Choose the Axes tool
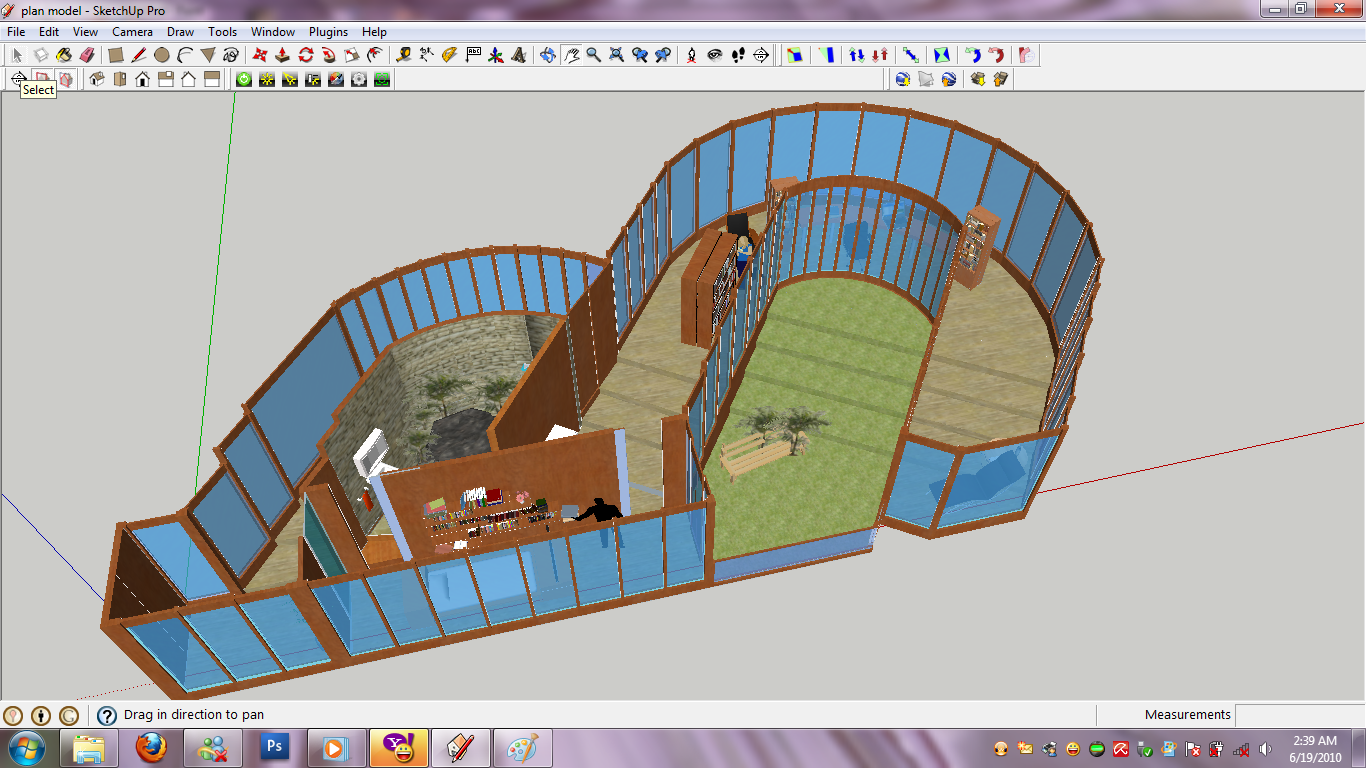Image resolution: width=1366 pixels, height=768 pixels. (x=496, y=55)
